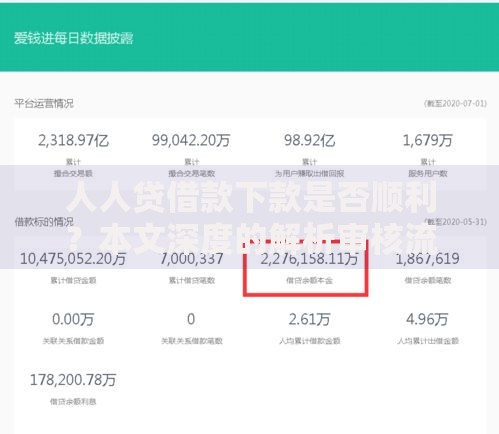Click the label 借贷余额本金
This screenshot has height=434, width=499.
[x=310, y=281]
